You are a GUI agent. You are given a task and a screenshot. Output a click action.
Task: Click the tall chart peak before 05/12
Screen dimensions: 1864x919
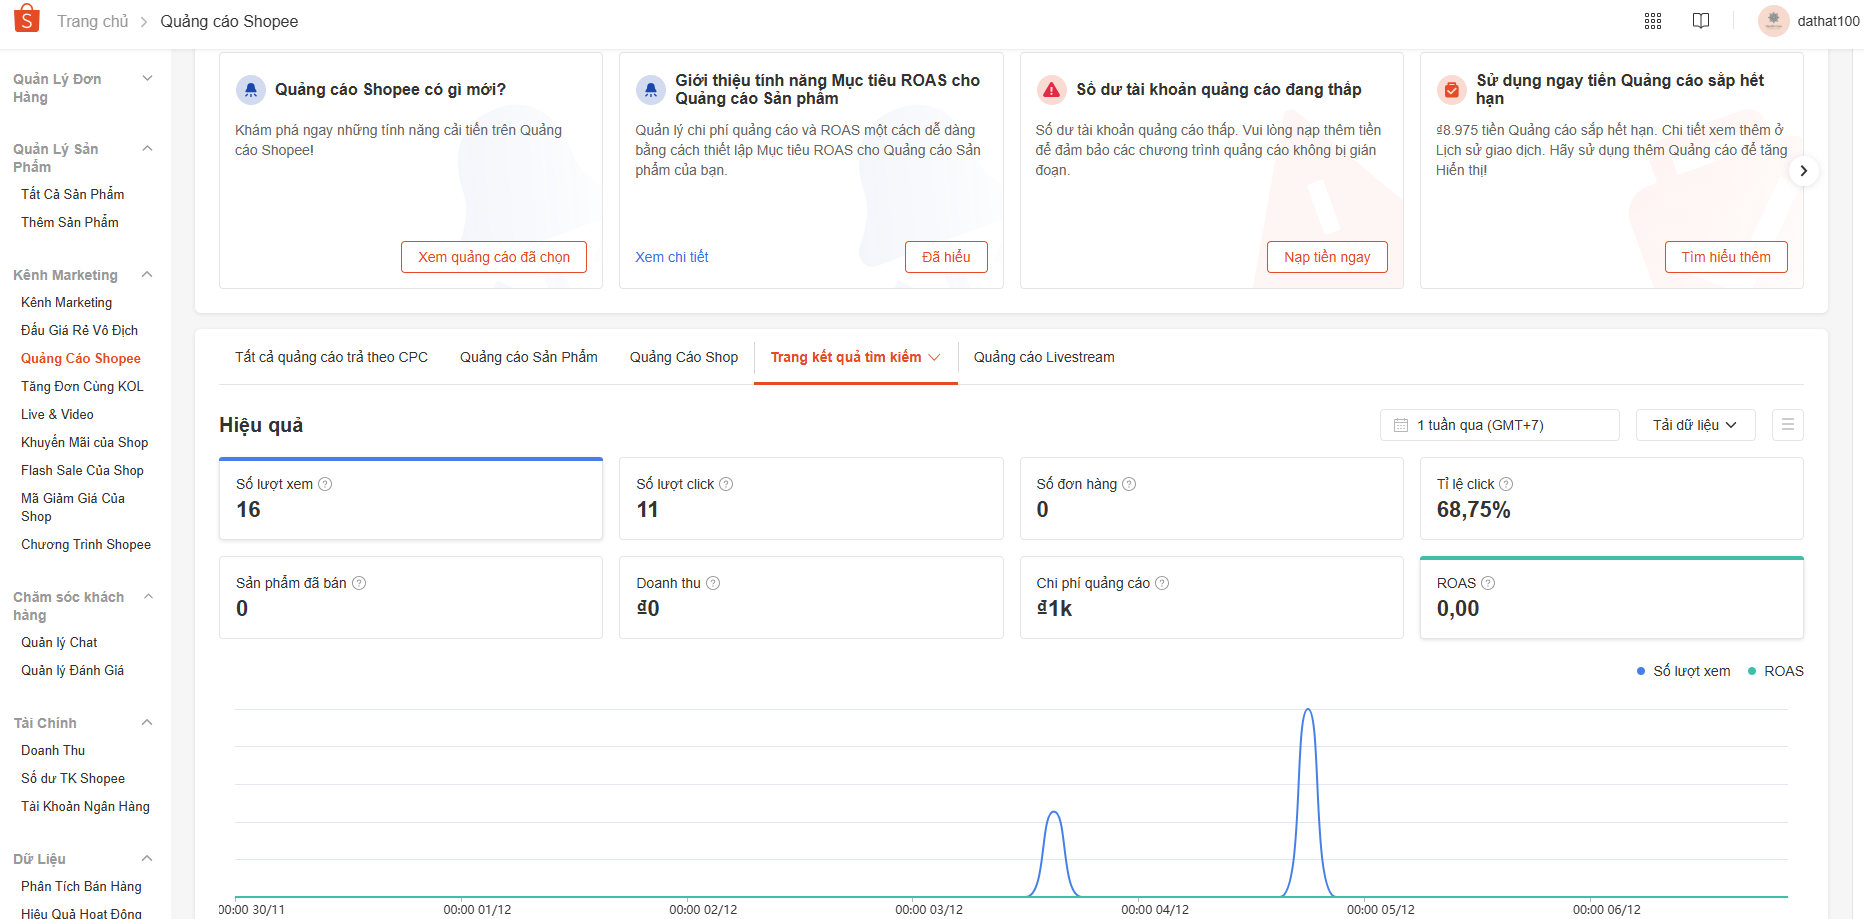1307,711
